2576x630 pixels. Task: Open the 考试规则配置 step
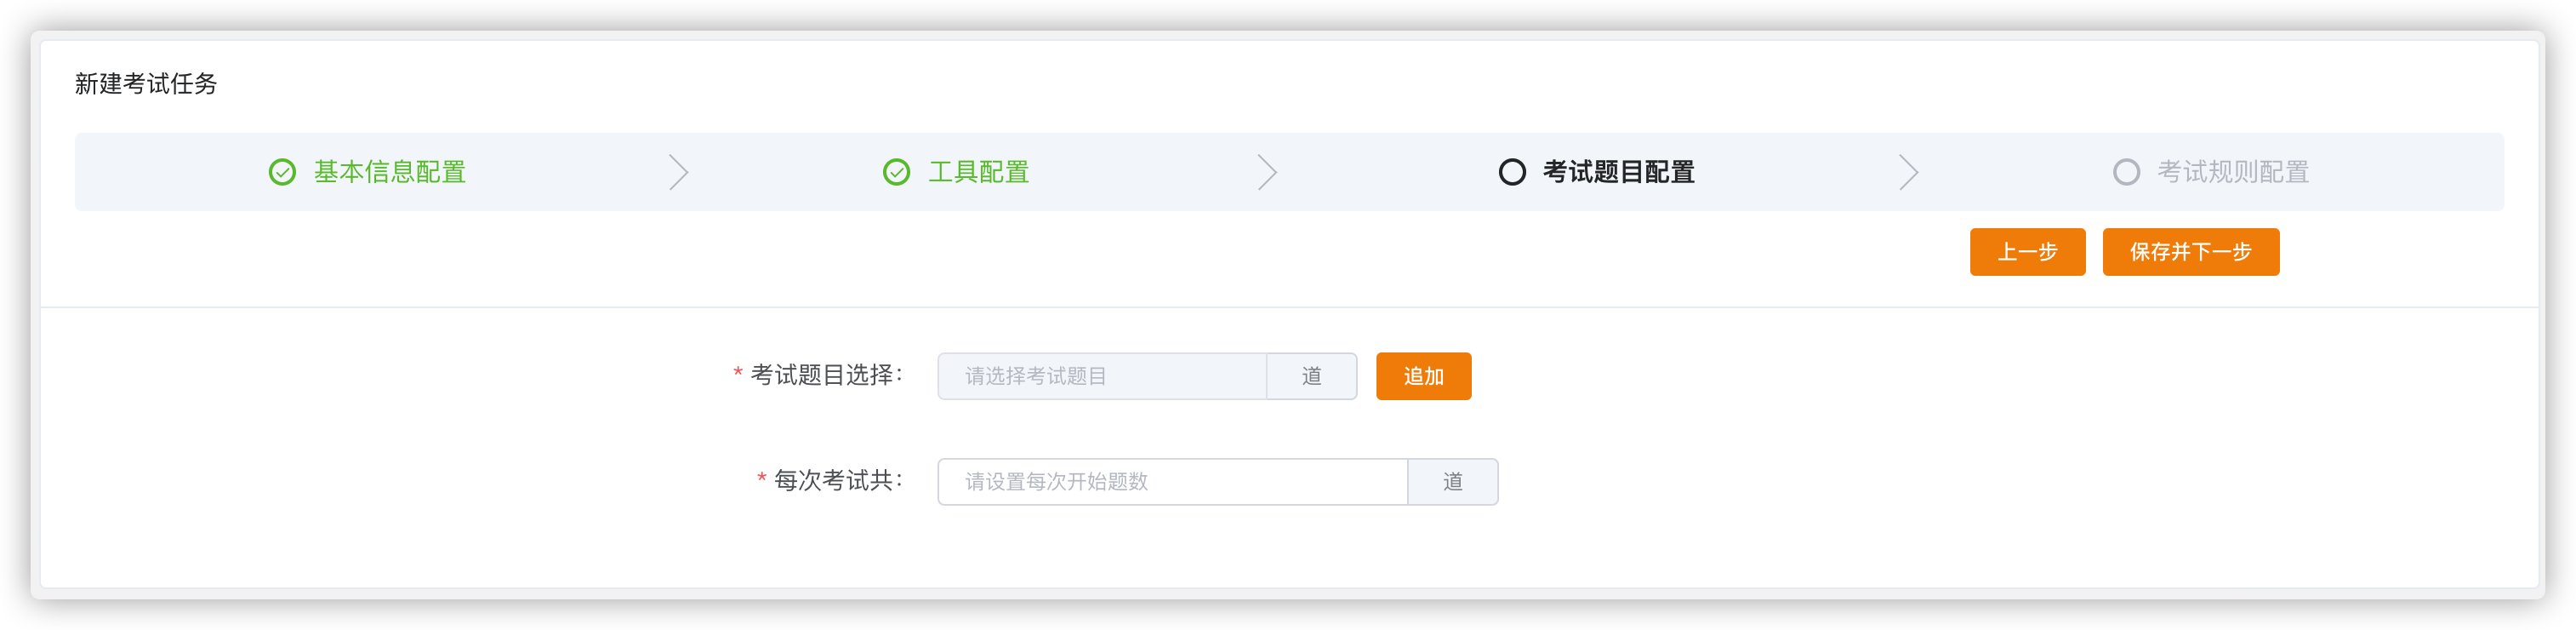pos(2233,172)
